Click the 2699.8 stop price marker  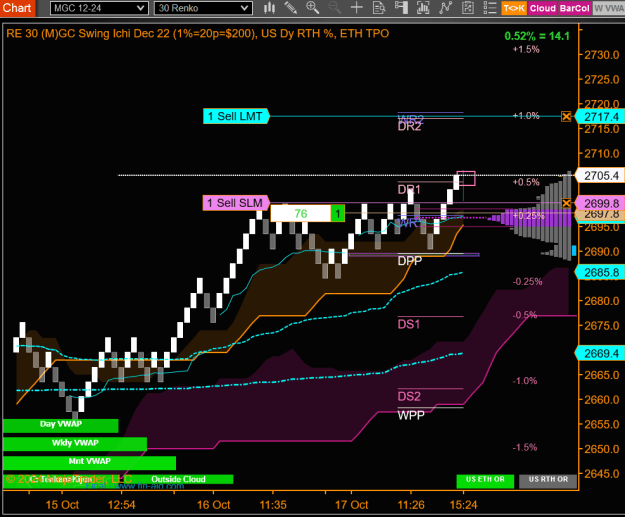coord(600,204)
